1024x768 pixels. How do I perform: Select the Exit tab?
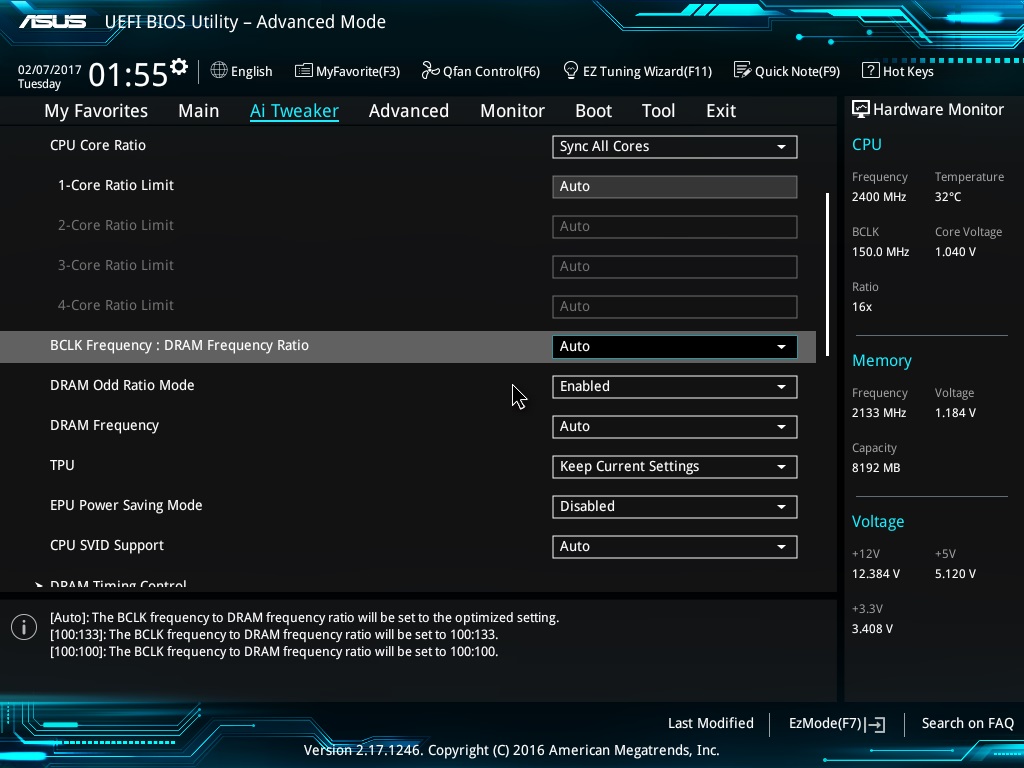pyautogui.click(x=721, y=111)
